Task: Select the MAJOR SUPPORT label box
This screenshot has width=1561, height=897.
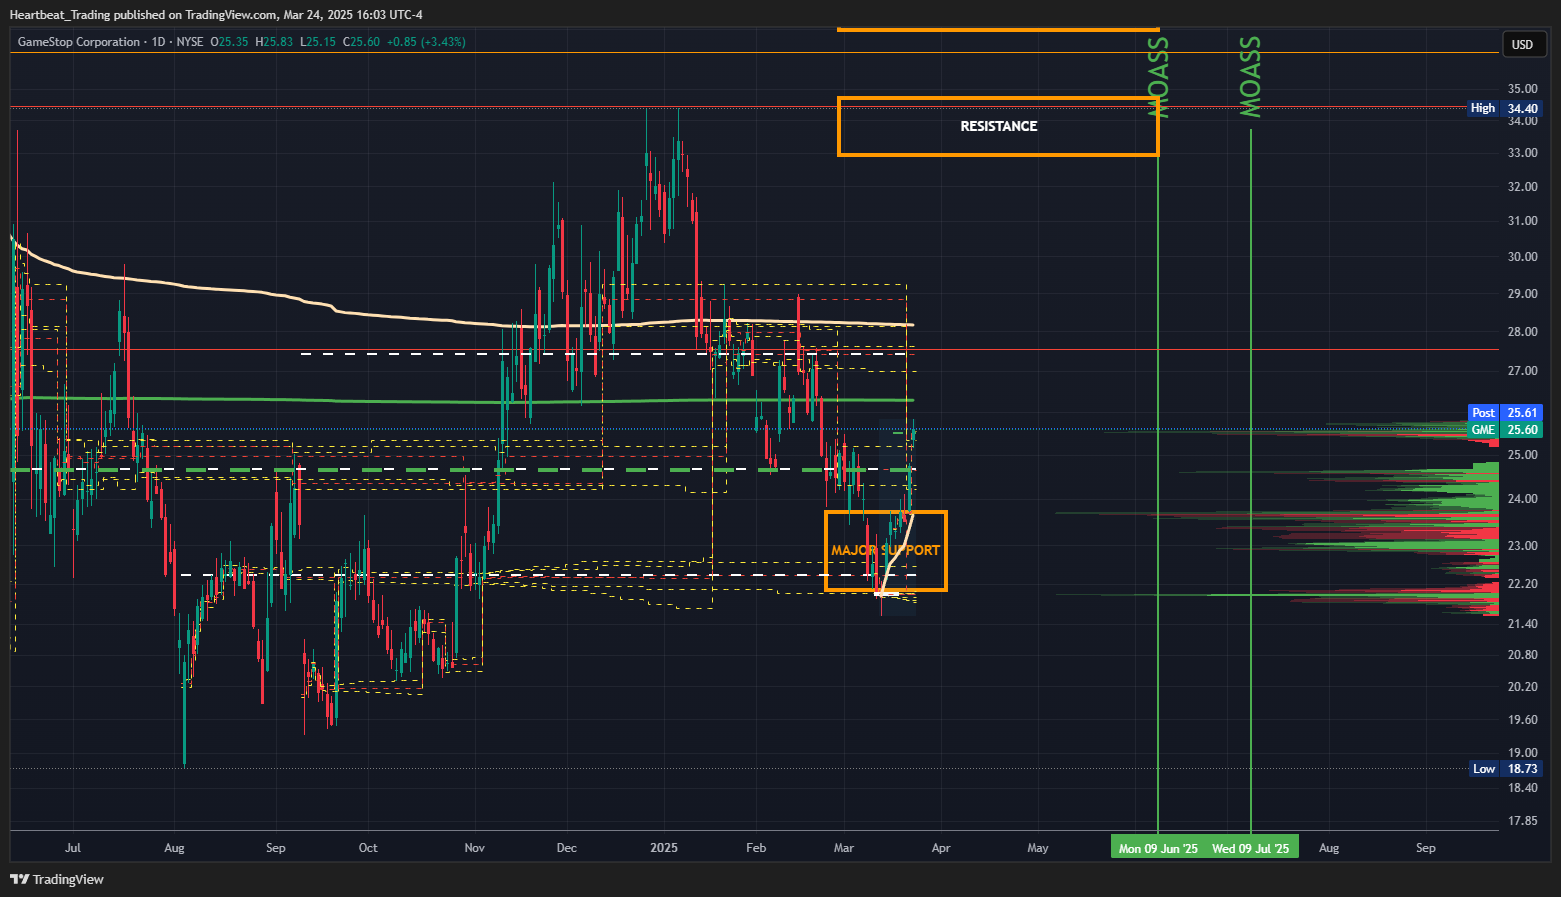Action: (886, 550)
